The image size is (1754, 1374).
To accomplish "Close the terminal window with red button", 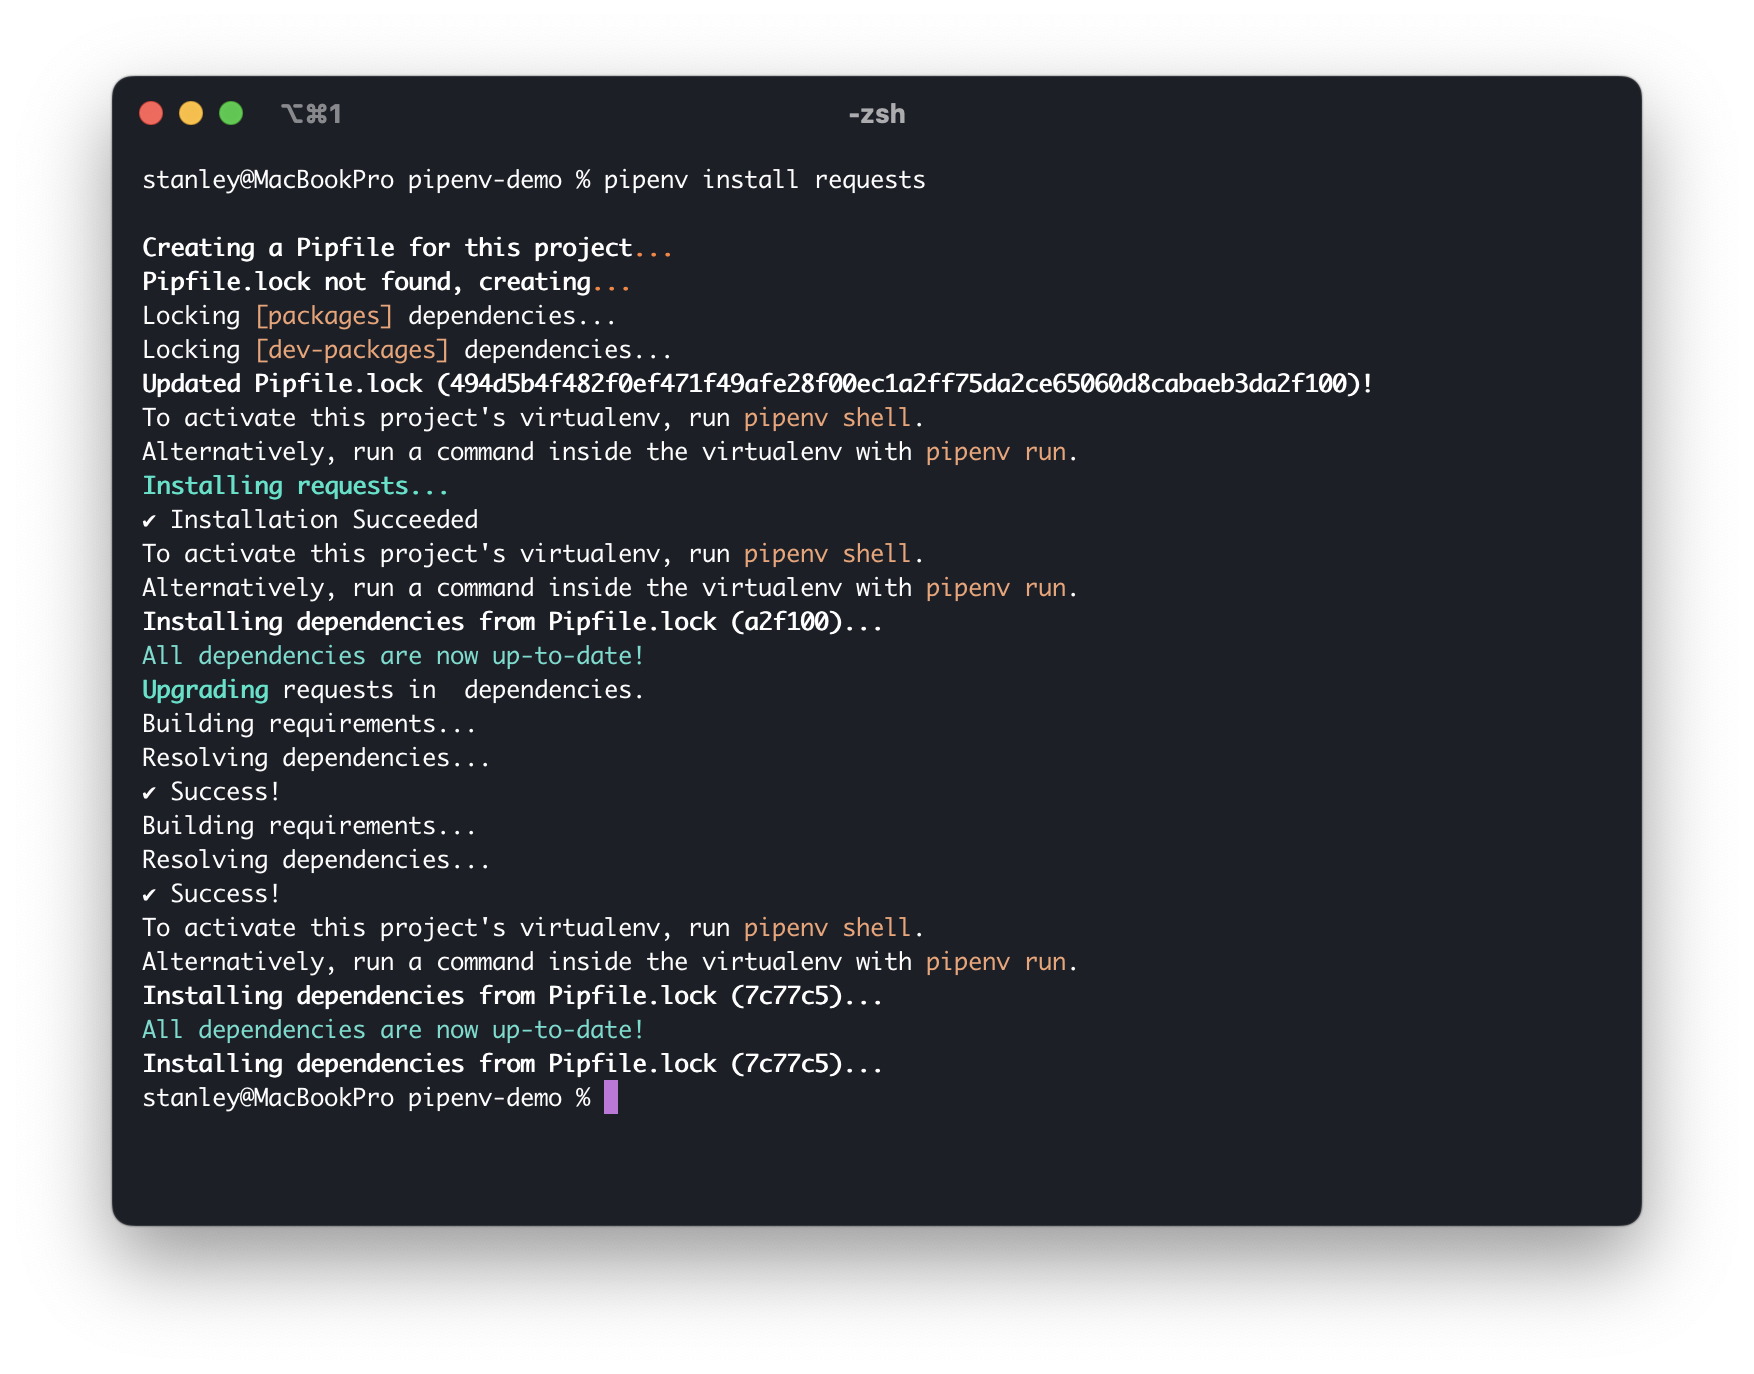I will (151, 113).
